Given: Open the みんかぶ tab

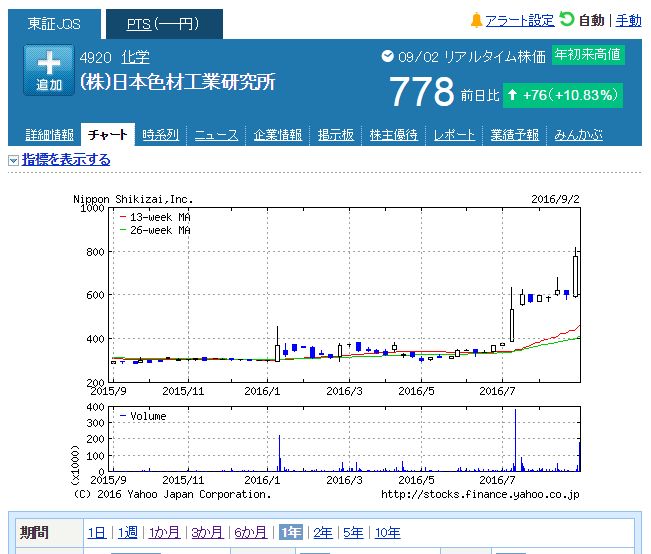Looking at the screenshot, I should click(578, 135).
